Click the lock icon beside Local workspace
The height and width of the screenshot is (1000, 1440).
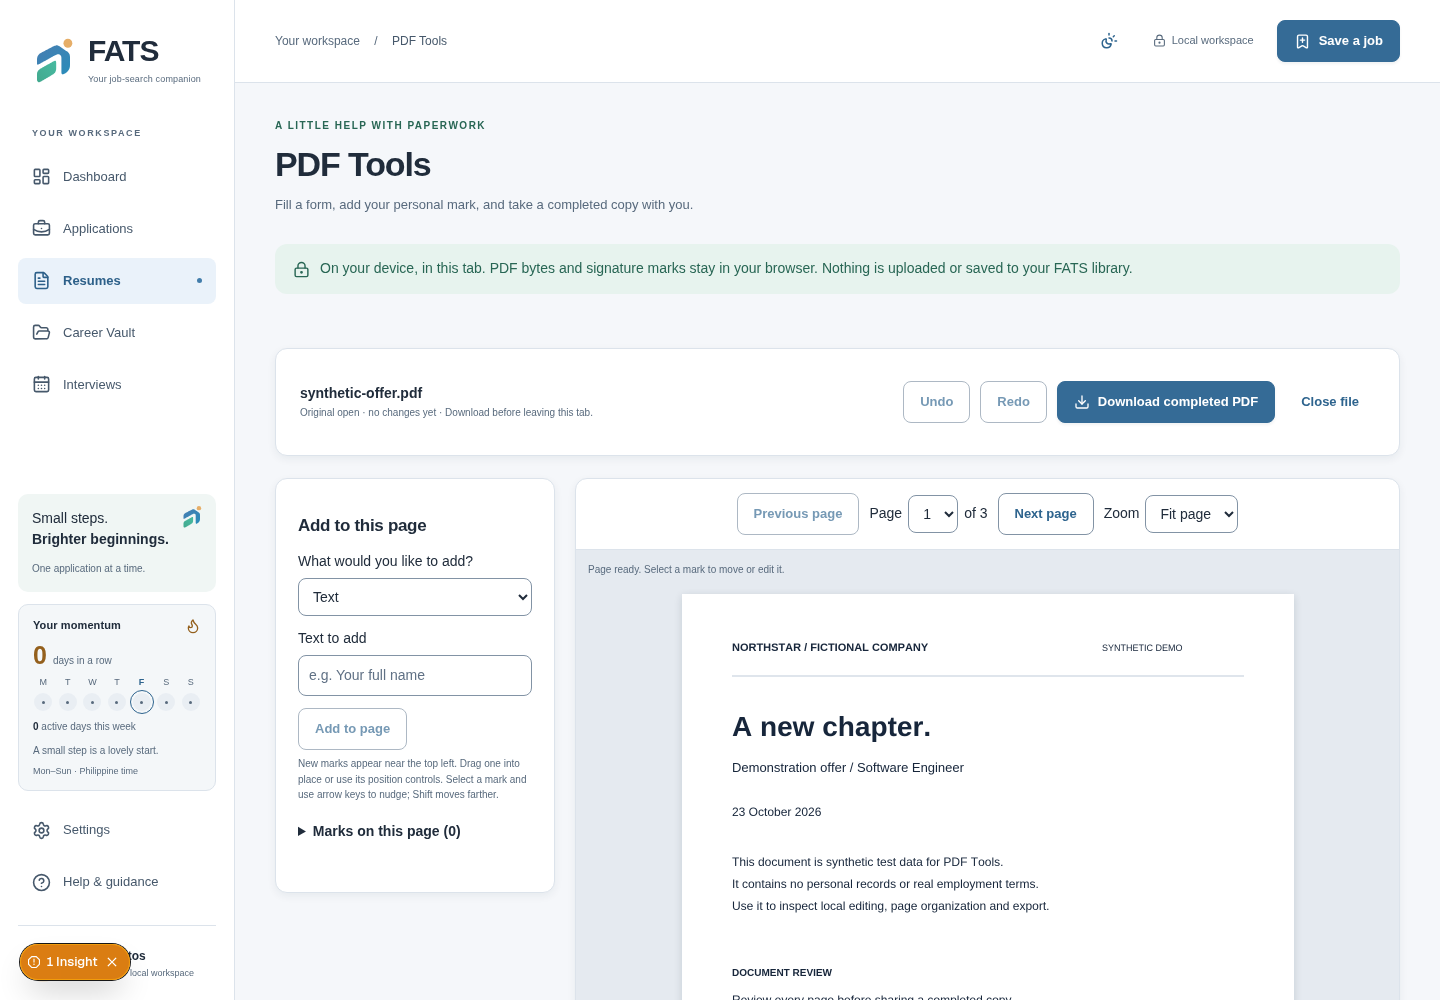1159,41
